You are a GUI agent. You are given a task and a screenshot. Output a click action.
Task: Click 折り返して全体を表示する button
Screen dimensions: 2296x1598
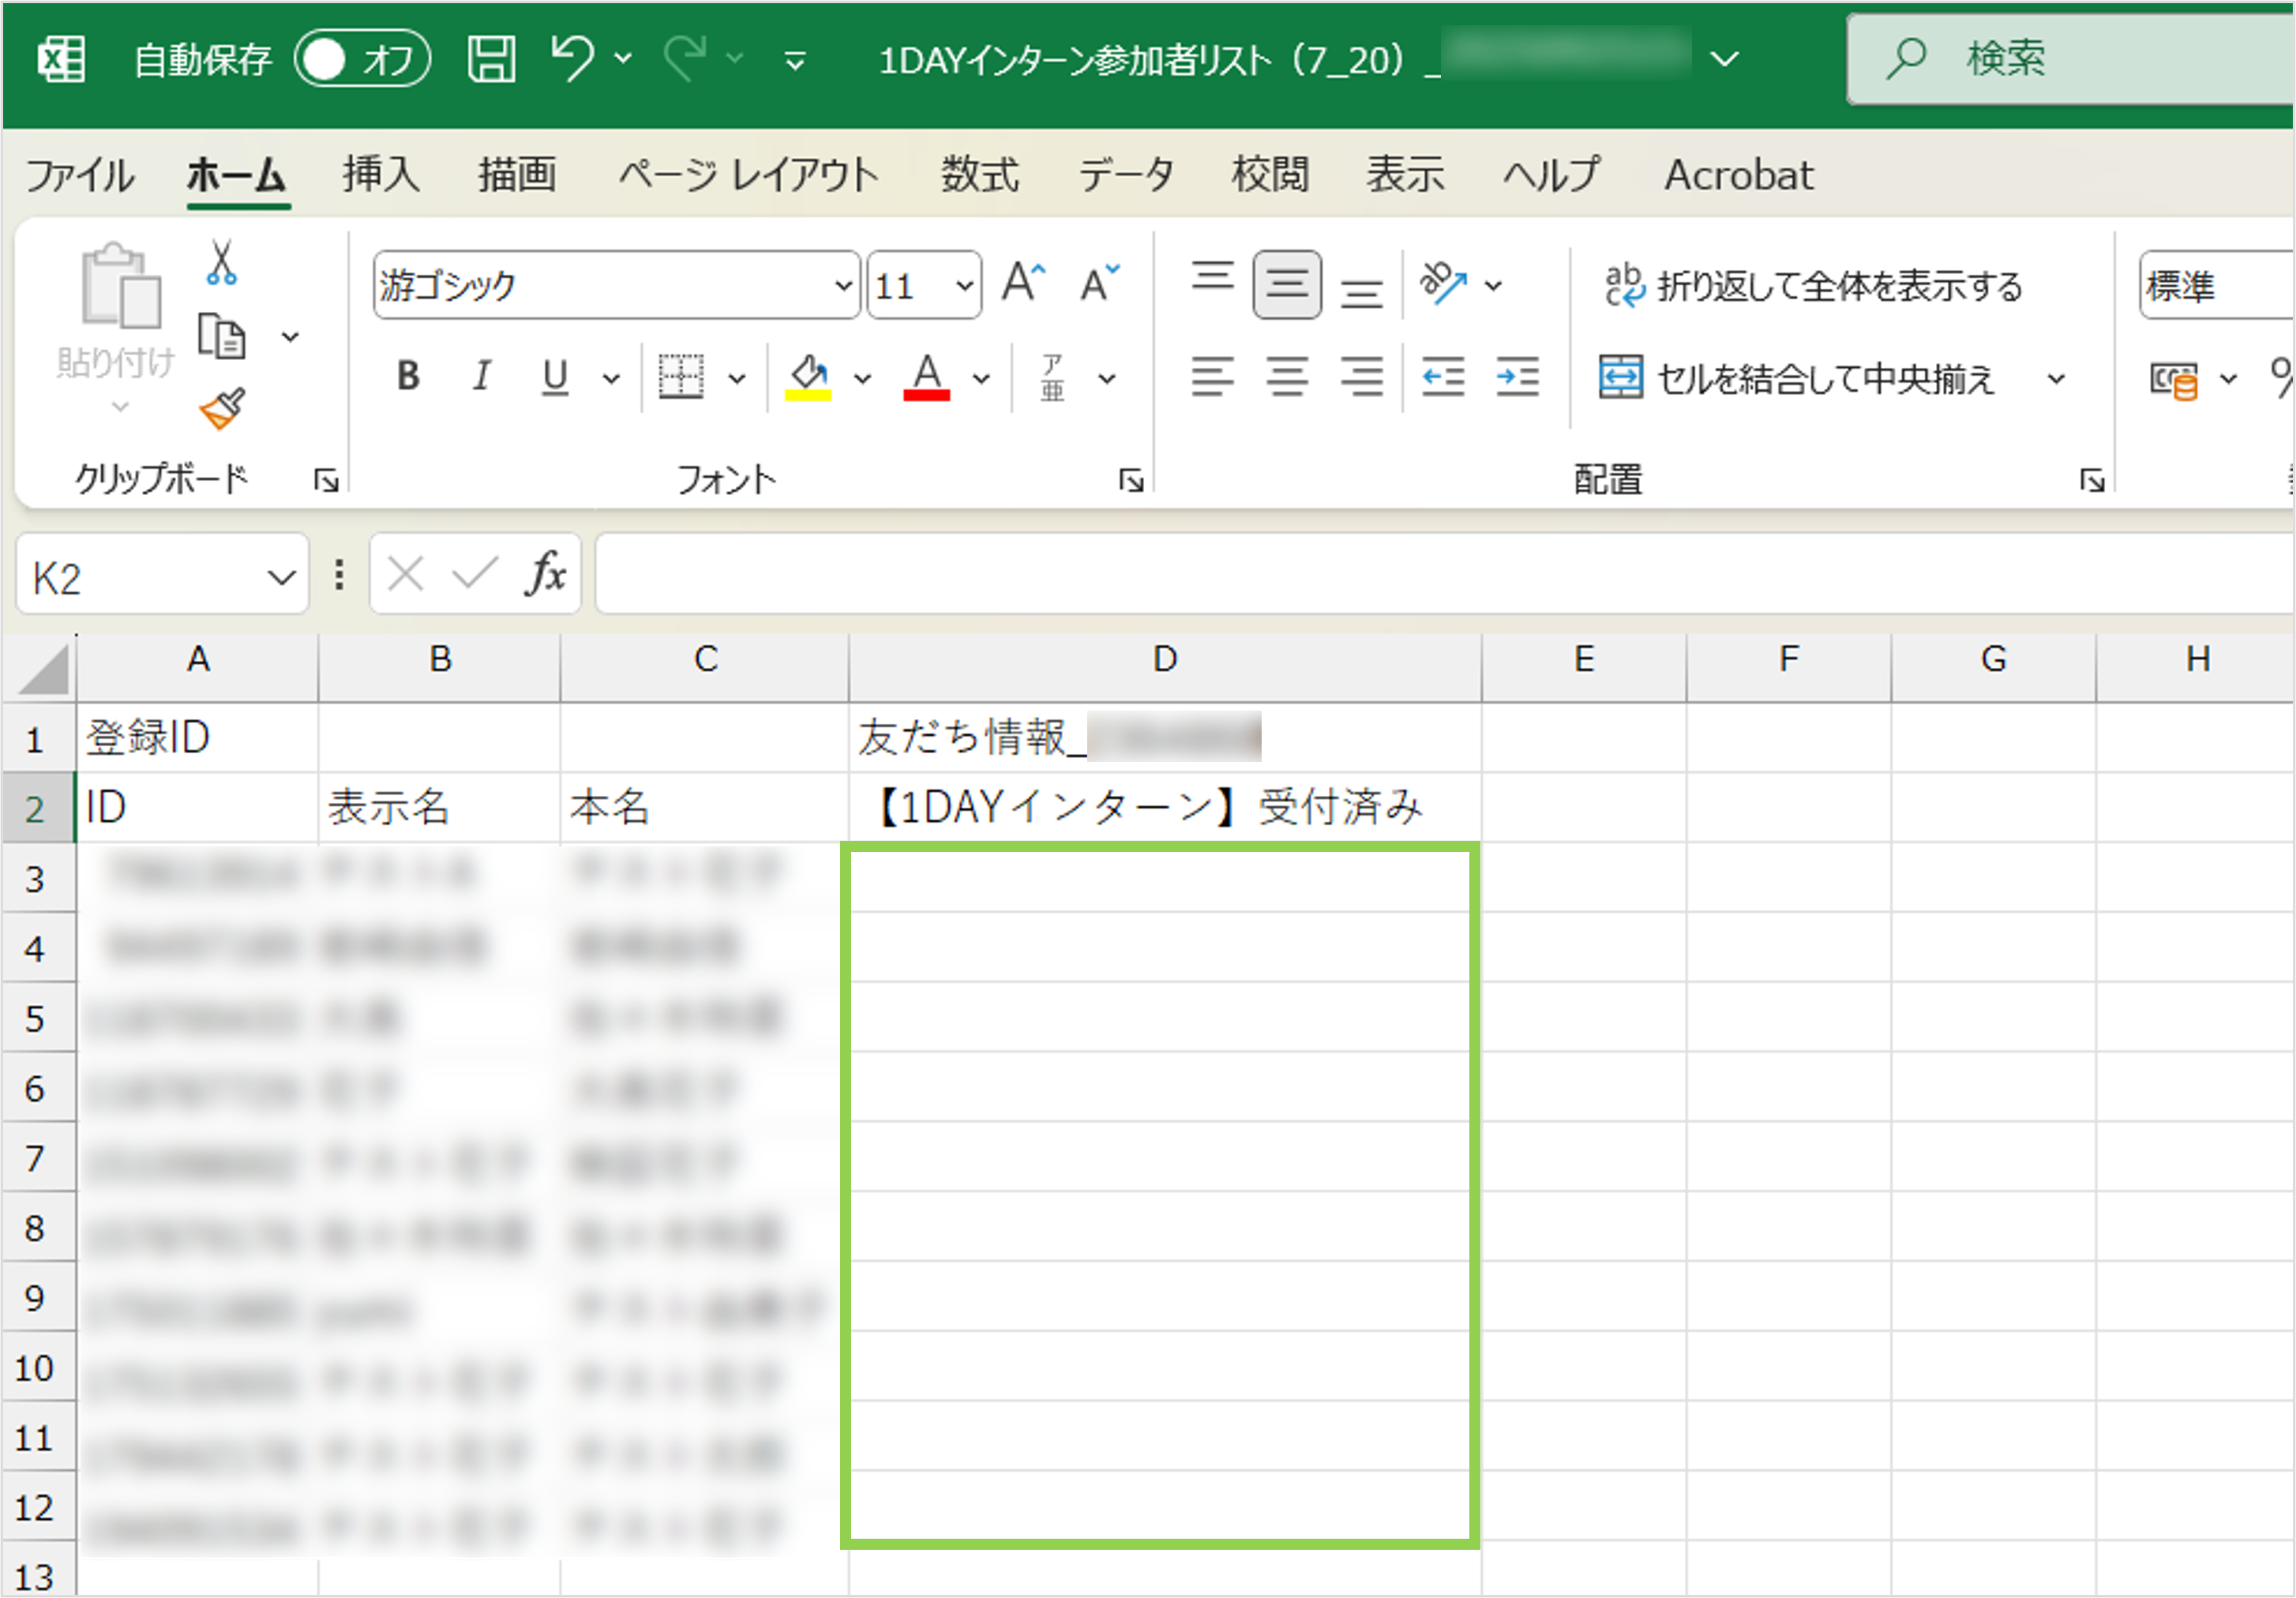coord(1813,286)
